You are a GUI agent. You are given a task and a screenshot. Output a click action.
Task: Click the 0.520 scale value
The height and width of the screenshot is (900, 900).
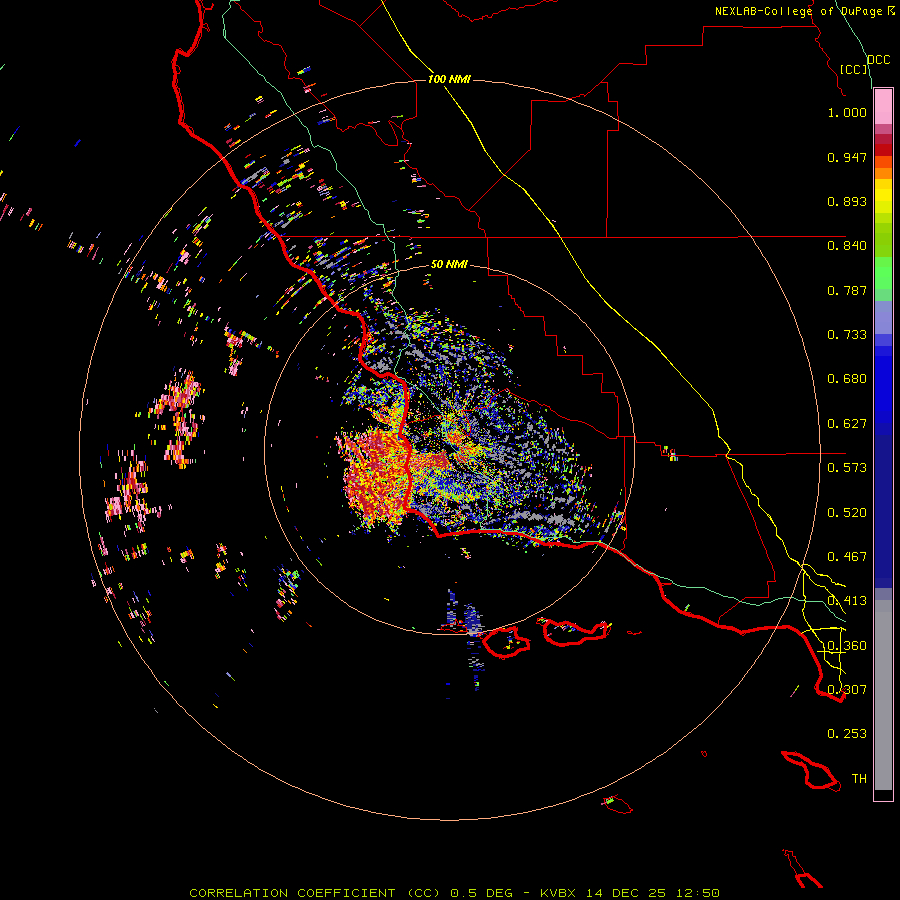tap(847, 513)
